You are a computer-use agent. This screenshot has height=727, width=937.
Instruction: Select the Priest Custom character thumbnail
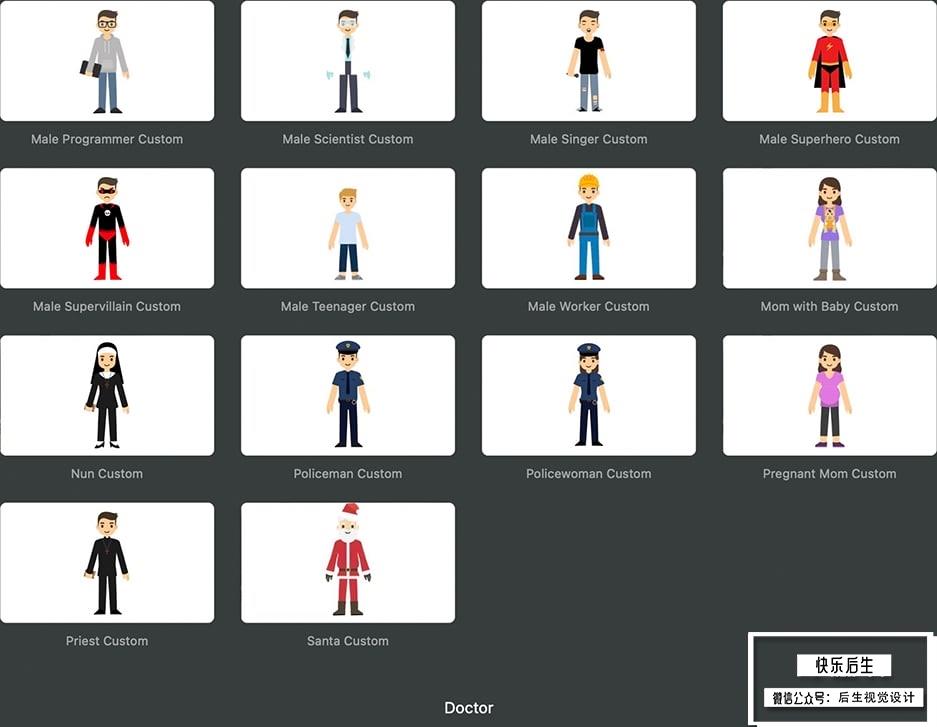107,563
